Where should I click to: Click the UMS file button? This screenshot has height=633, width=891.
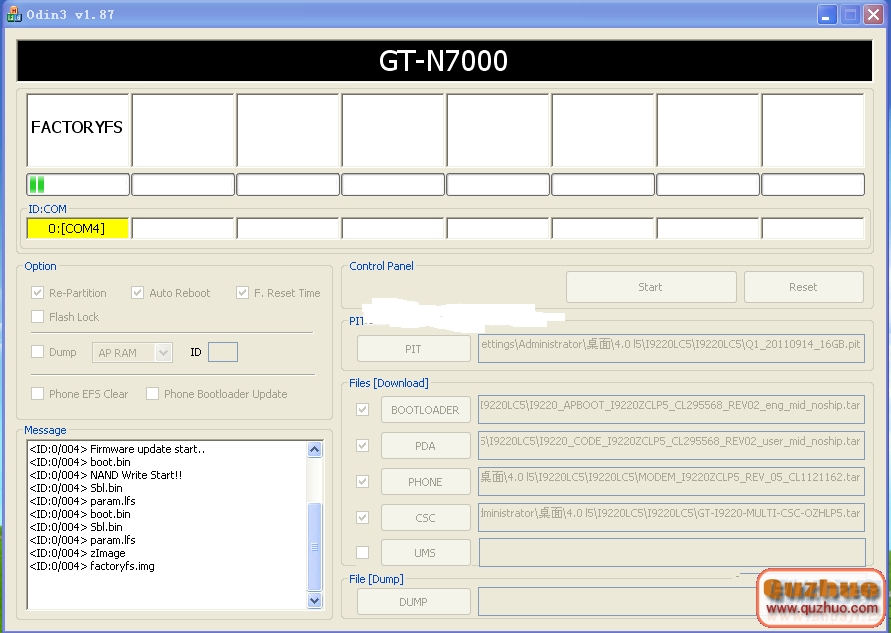426,553
